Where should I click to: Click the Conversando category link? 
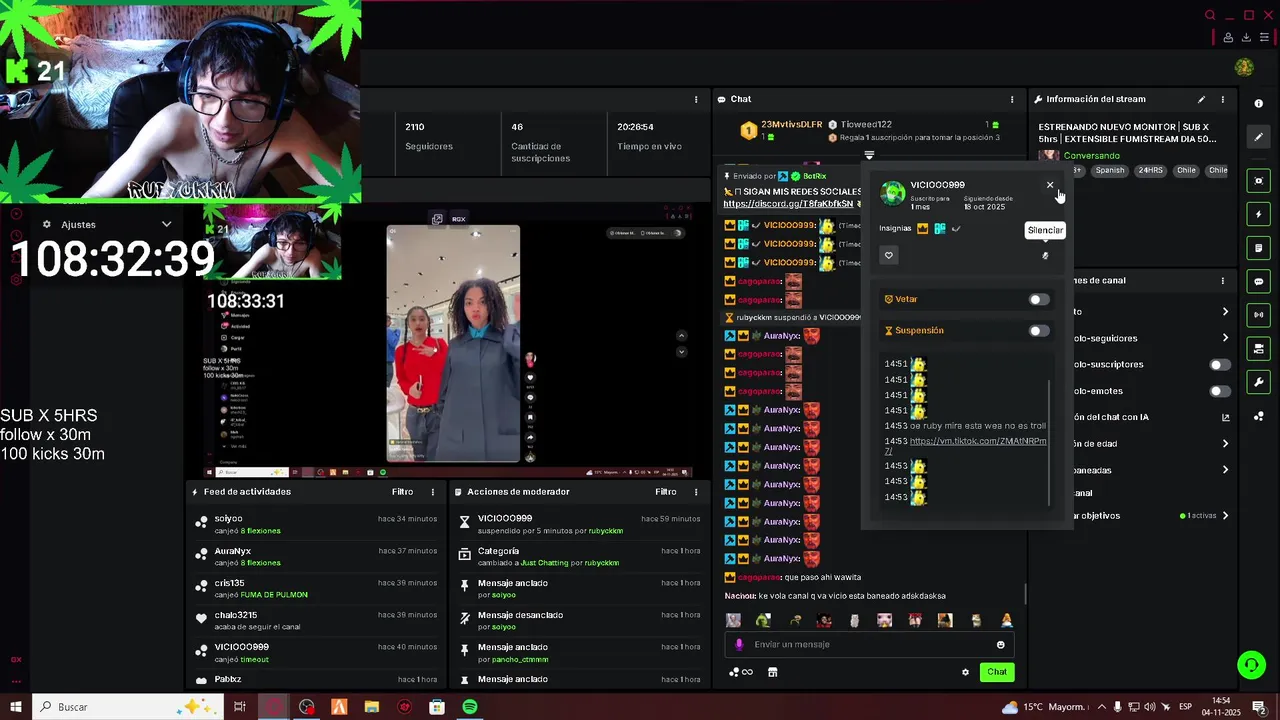[x=1092, y=156]
